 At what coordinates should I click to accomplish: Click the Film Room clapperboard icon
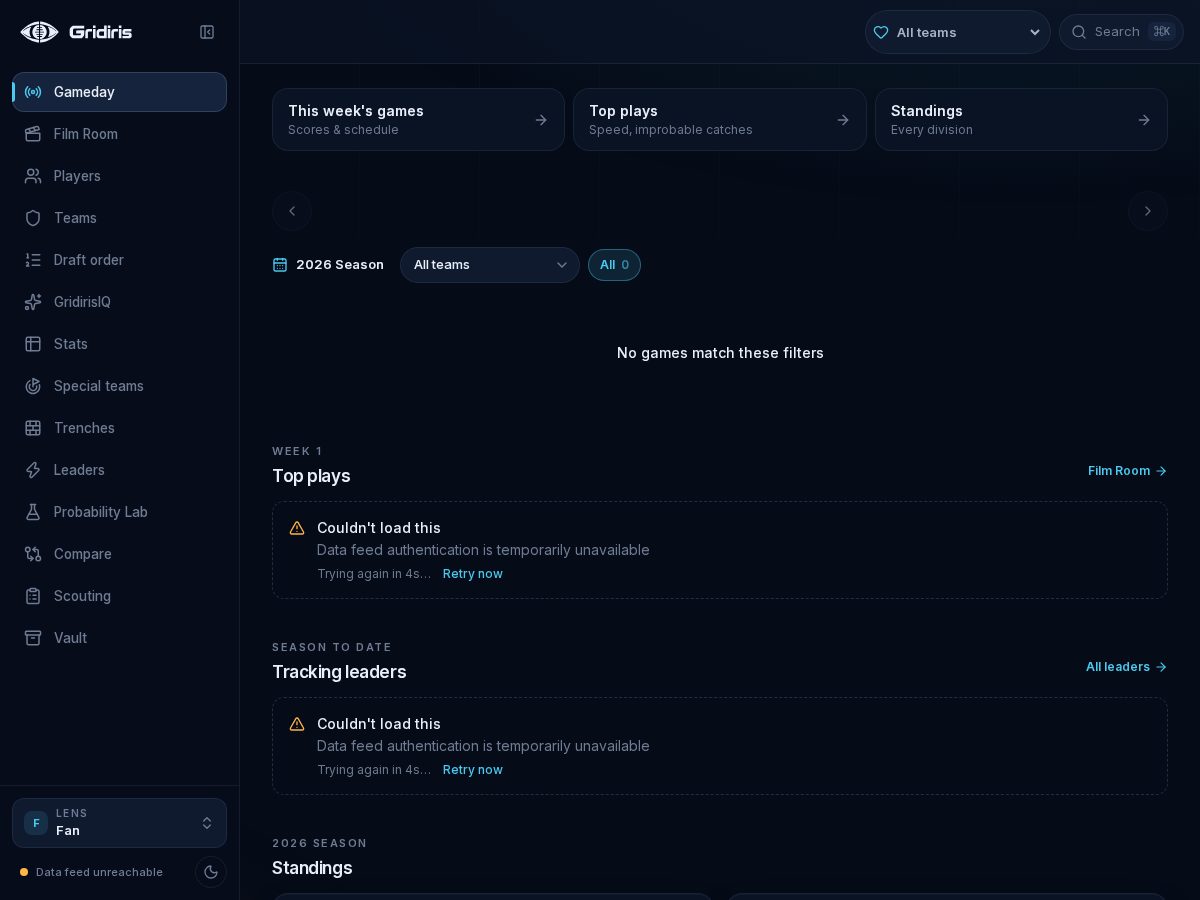[x=33, y=134]
